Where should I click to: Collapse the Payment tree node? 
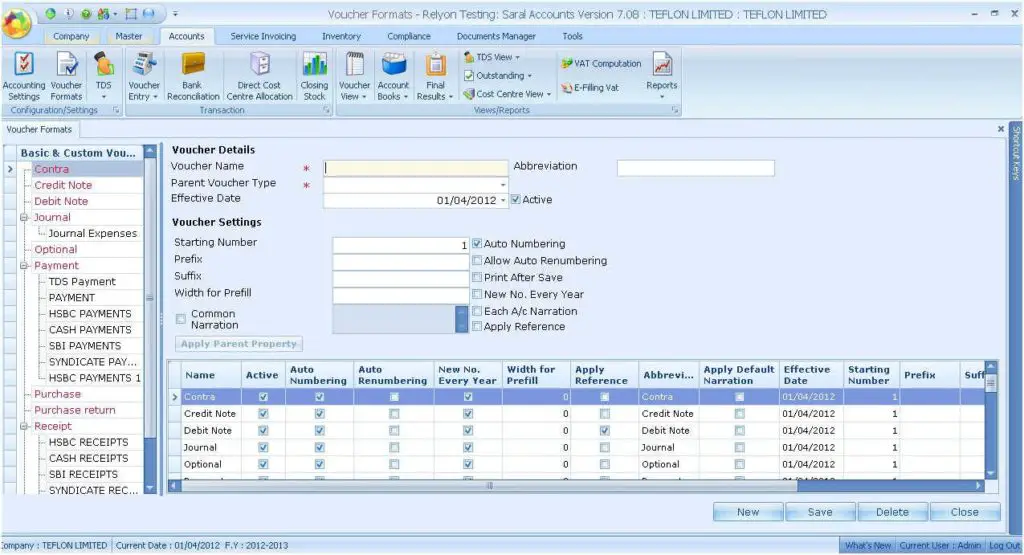tap(24, 266)
